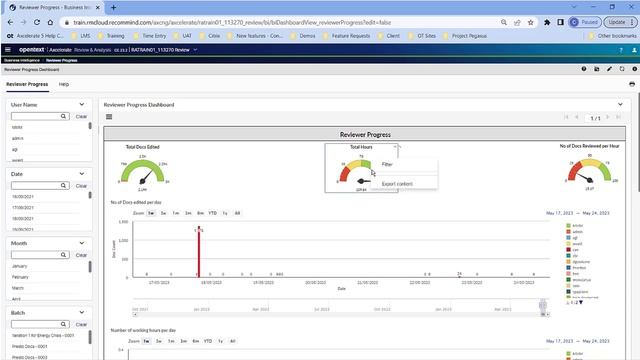Click search icon in Date filter
This screenshot has height=360, width=640.
click(63, 185)
